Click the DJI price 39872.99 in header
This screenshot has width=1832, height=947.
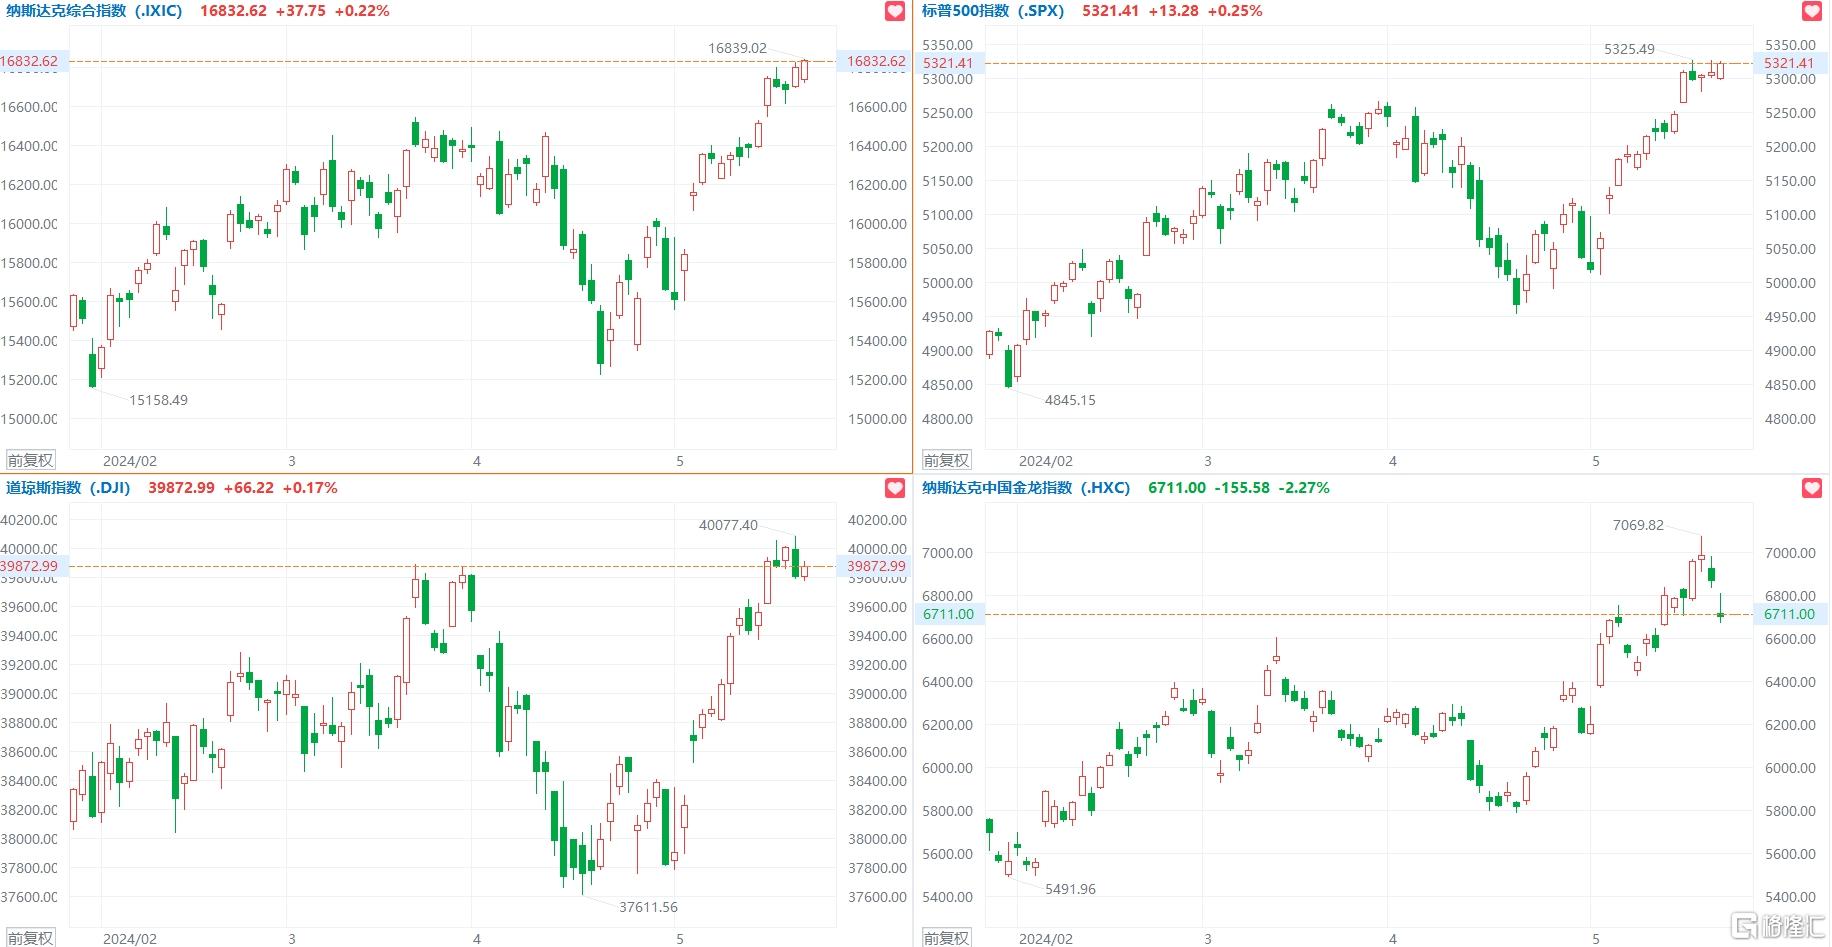[181, 488]
